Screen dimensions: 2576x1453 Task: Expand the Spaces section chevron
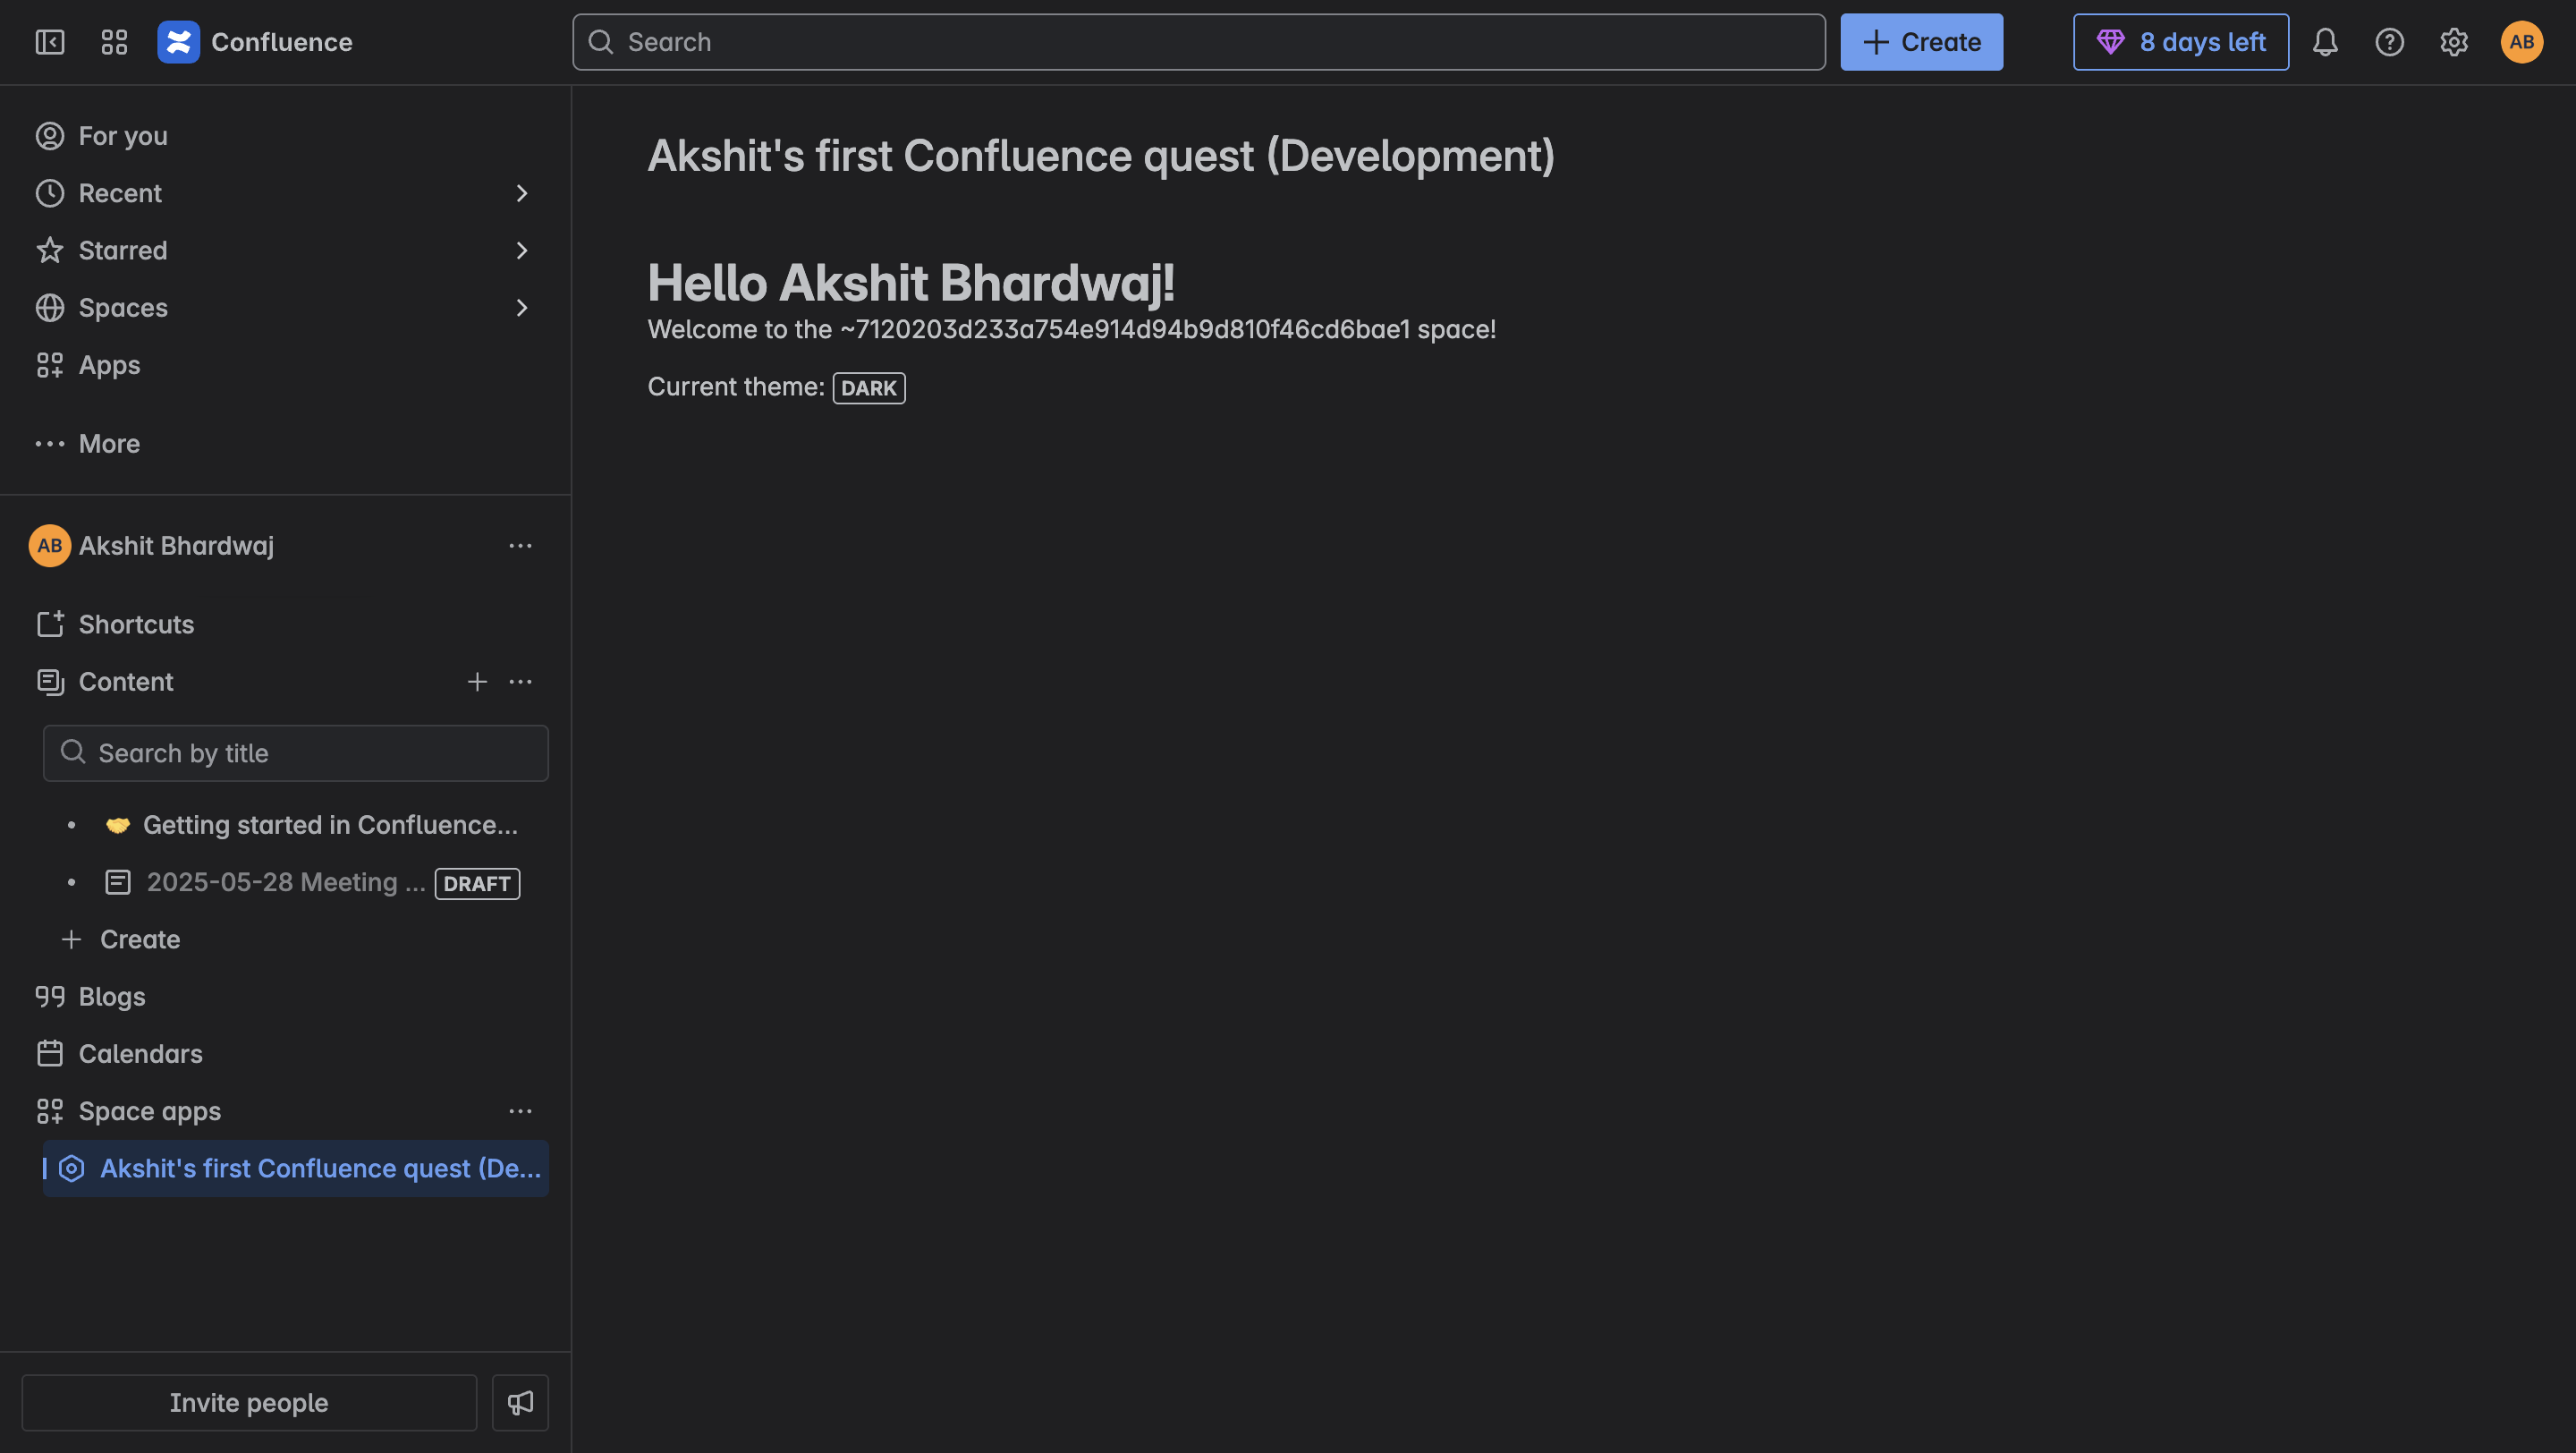(521, 308)
